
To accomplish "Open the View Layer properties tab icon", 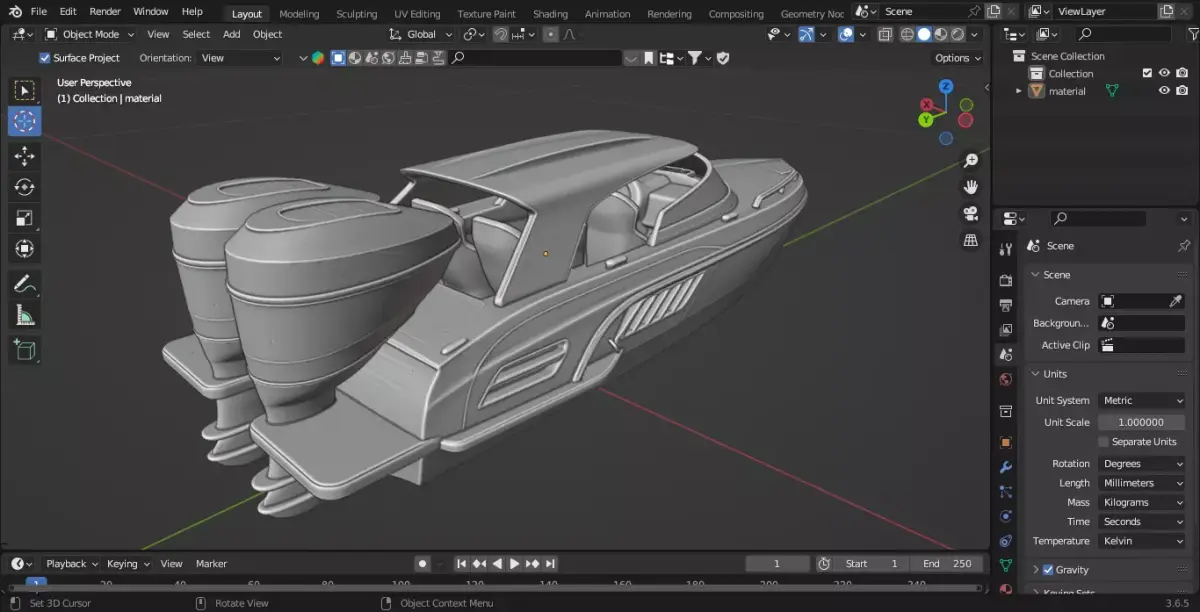I will coord(1006,330).
